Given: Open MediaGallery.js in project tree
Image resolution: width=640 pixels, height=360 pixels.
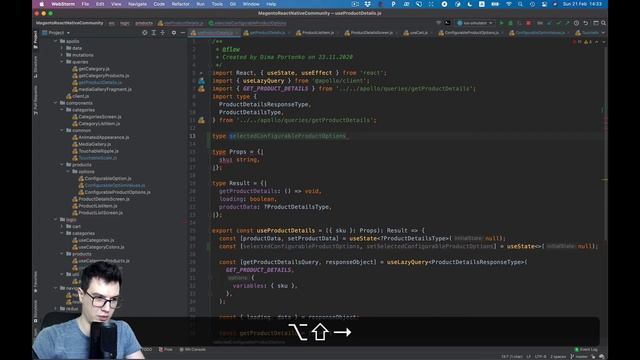Looking at the screenshot, I should [91, 144].
